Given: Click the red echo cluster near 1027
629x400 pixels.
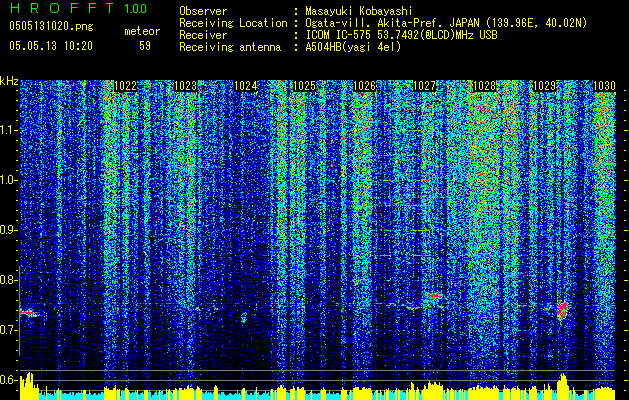Looking at the screenshot, I should (433, 297).
